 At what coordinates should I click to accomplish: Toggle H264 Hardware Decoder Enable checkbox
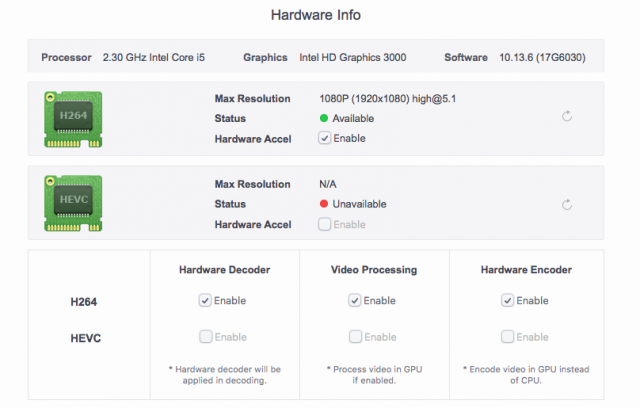pyautogui.click(x=205, y=300)
